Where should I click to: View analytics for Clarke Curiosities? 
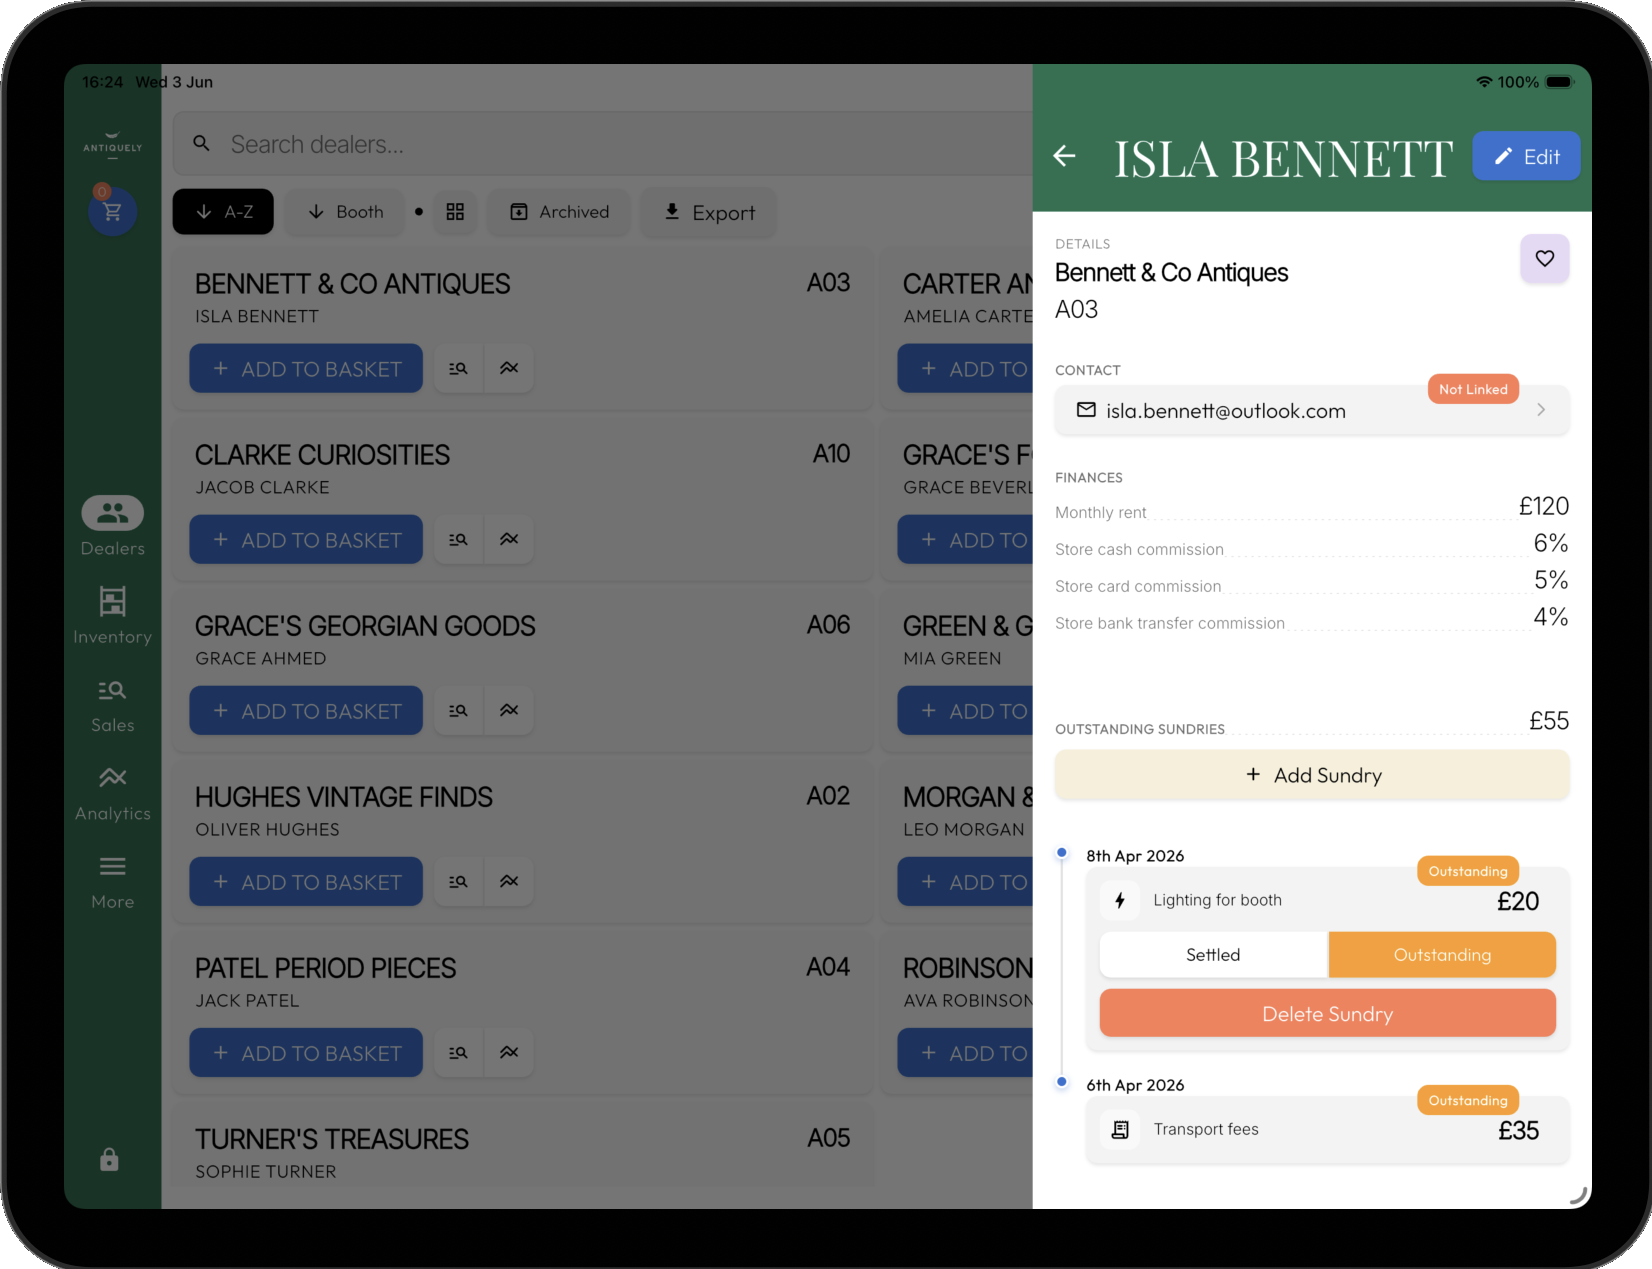[509, 539]
